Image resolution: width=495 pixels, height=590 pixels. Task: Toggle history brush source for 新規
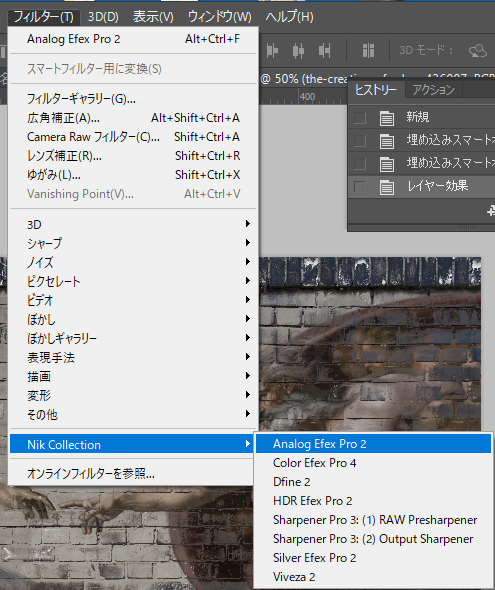pyautogui.click(x=360, y=118)
